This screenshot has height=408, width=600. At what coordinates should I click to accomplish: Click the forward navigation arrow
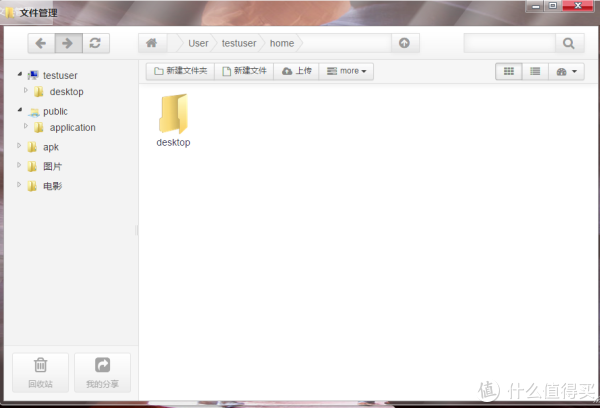click(x=68, y=43)
